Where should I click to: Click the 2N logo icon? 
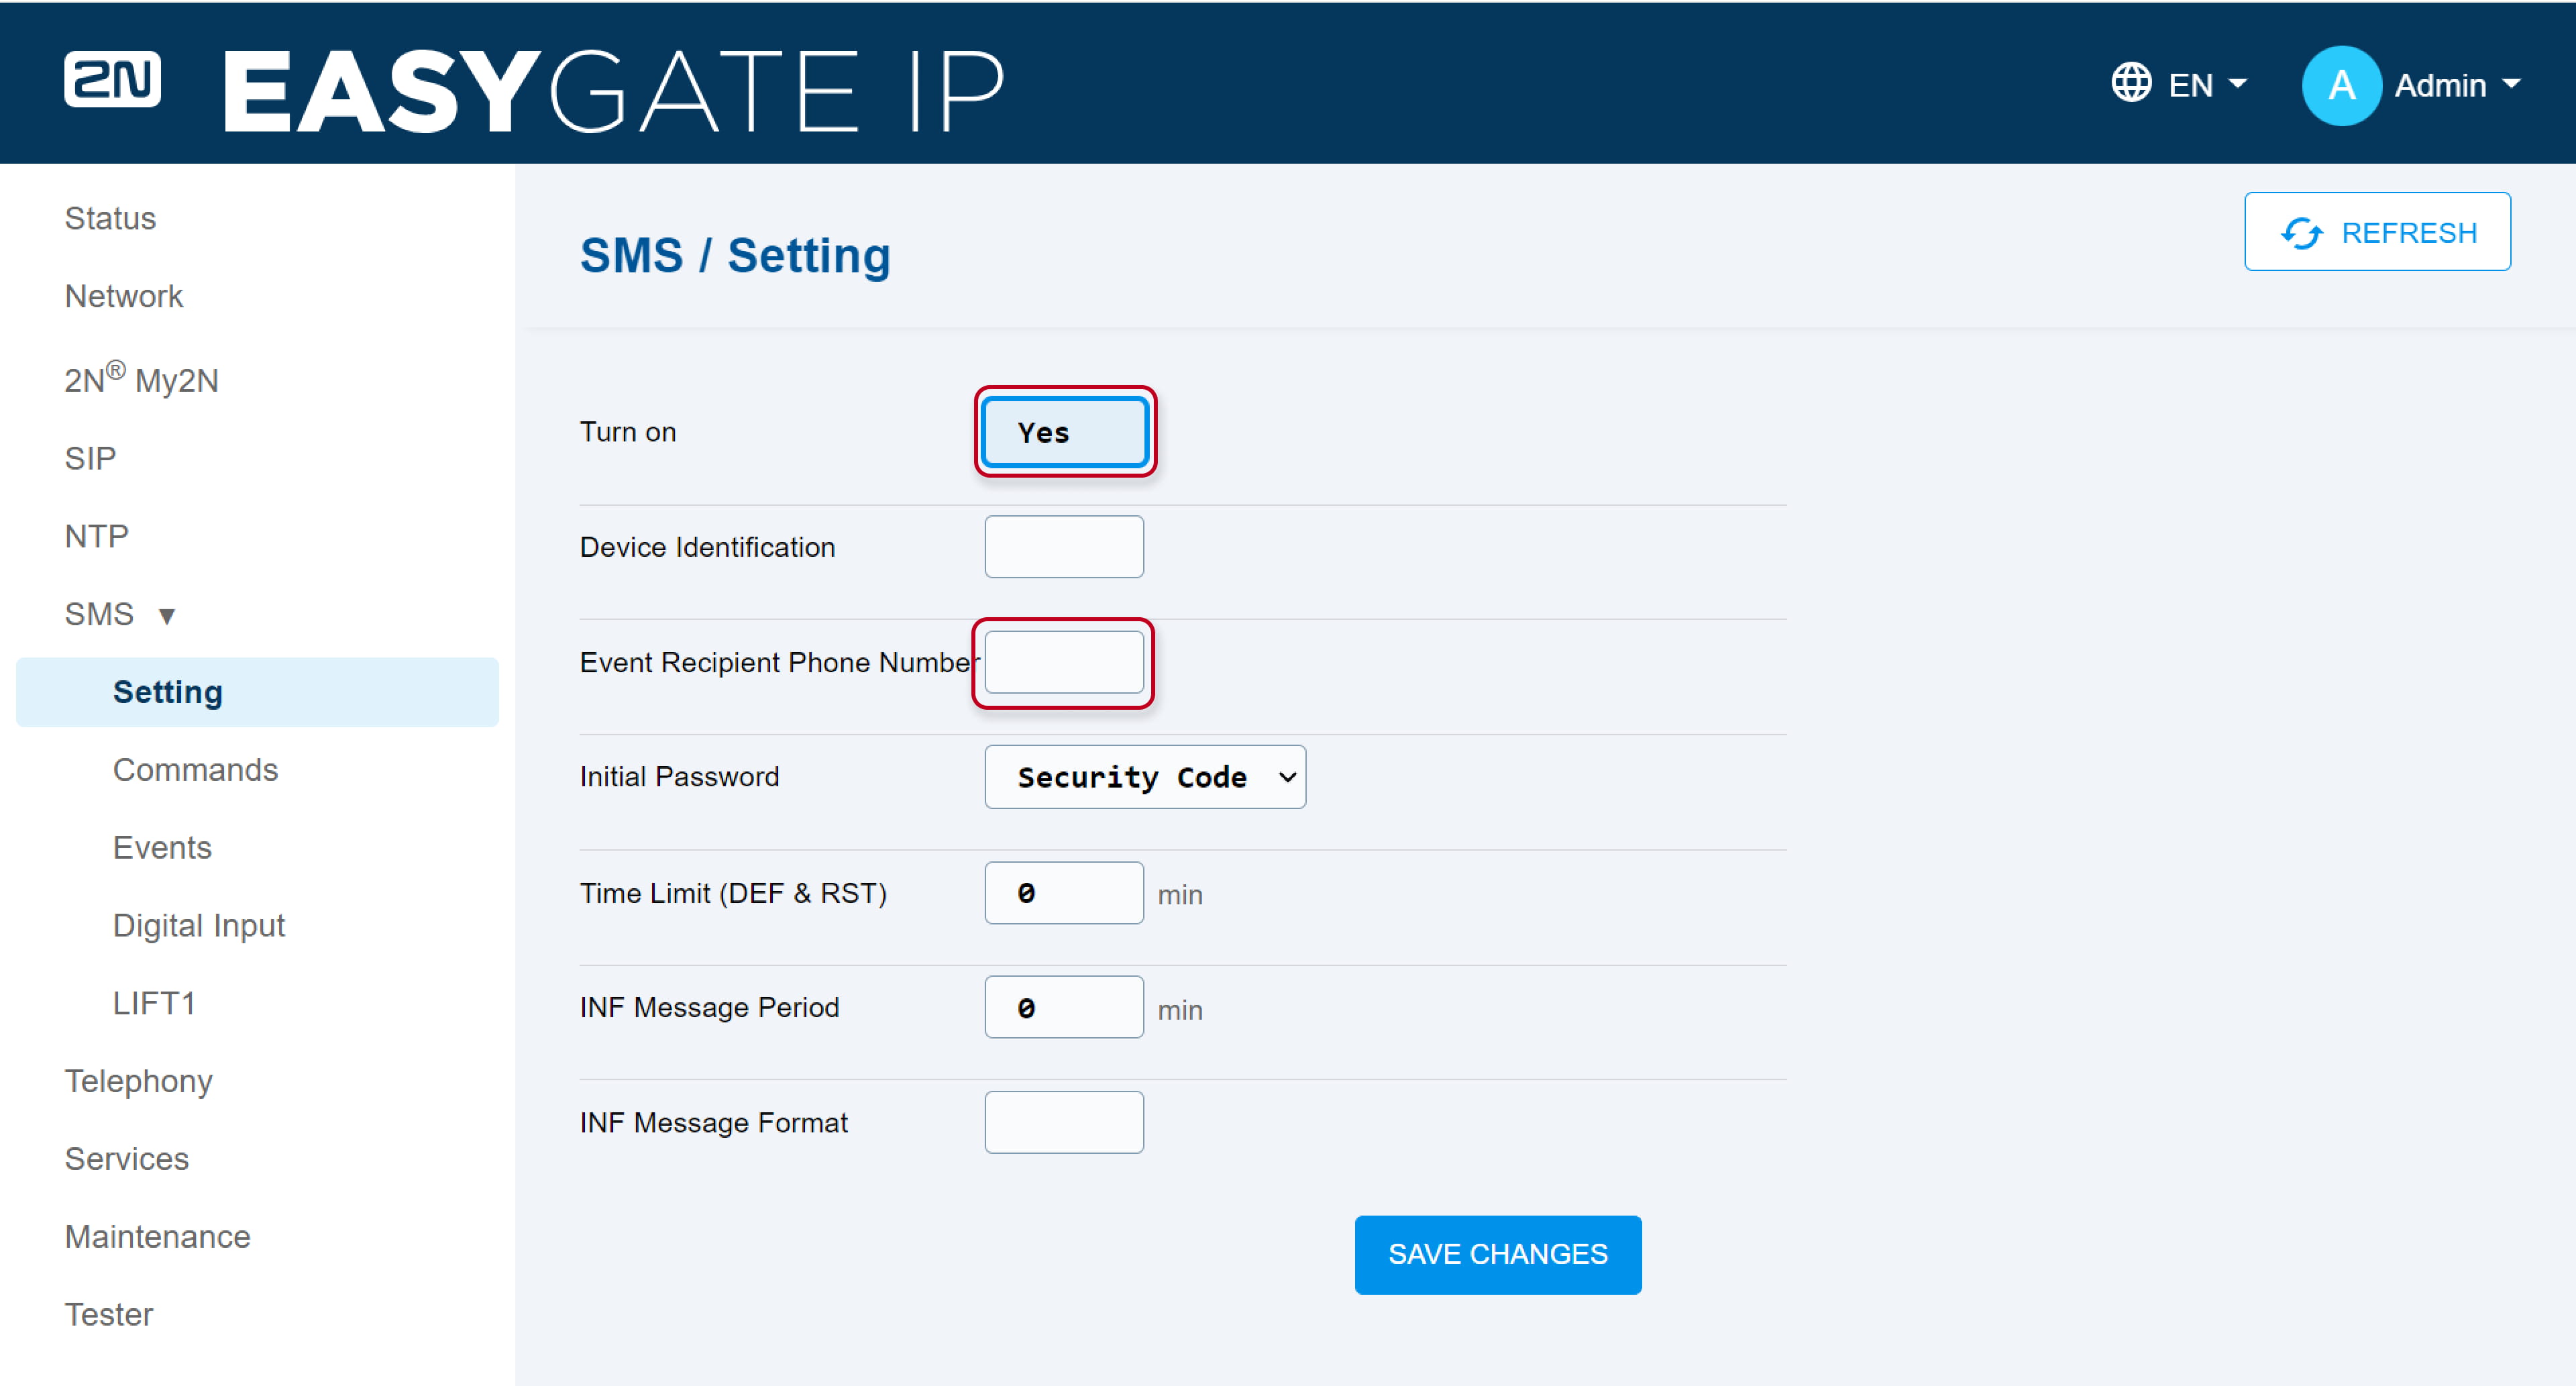click(112, 79)
